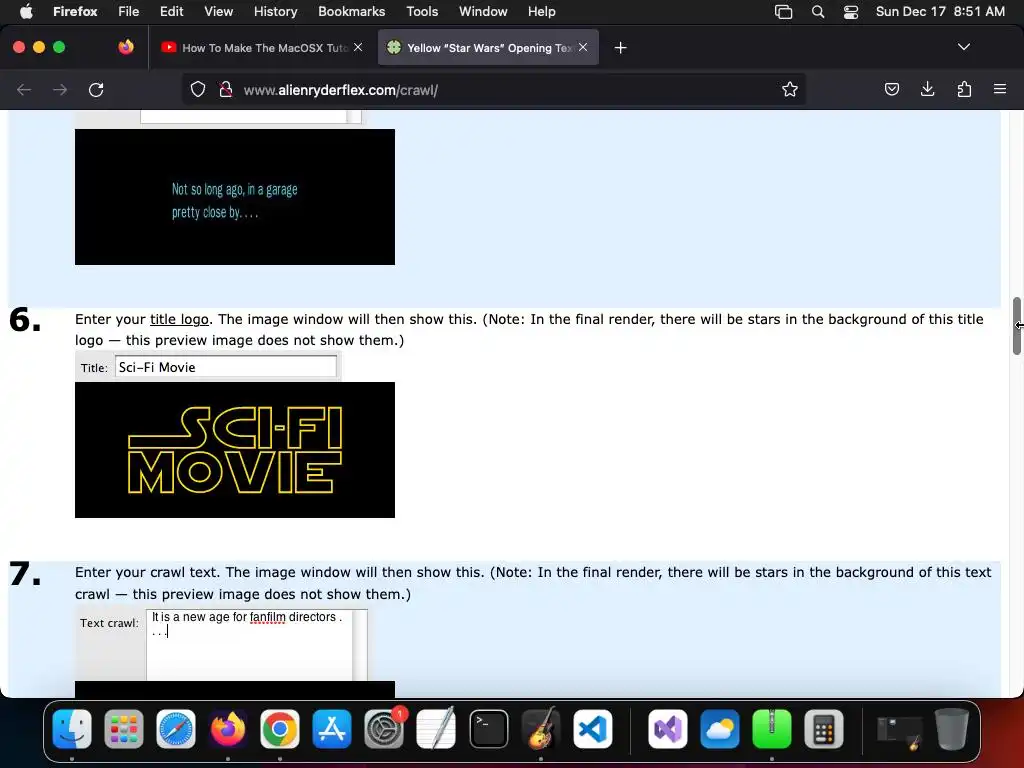1024x768 pixels.
Task: Open the Firefox application menu
Action: (x=75, y=11)
